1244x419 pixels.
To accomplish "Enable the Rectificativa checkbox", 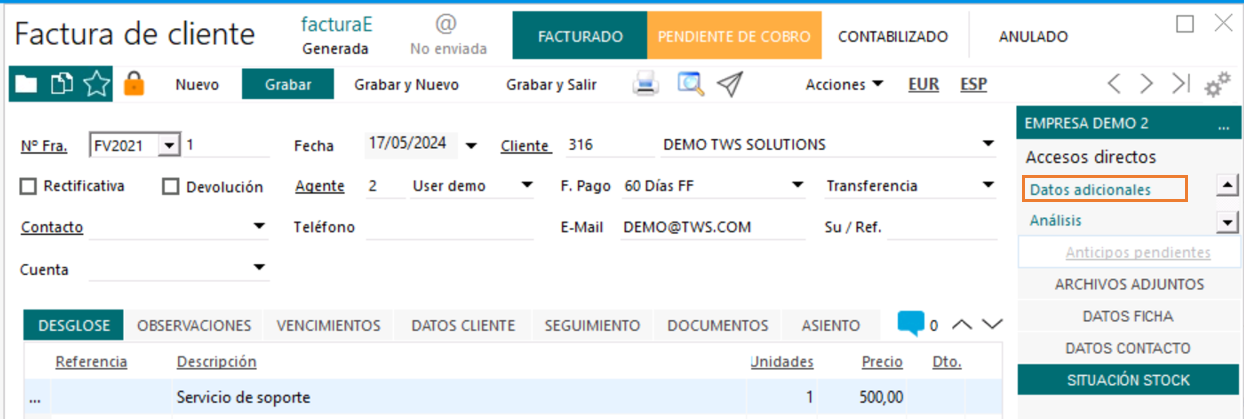I will coord(28,186).
